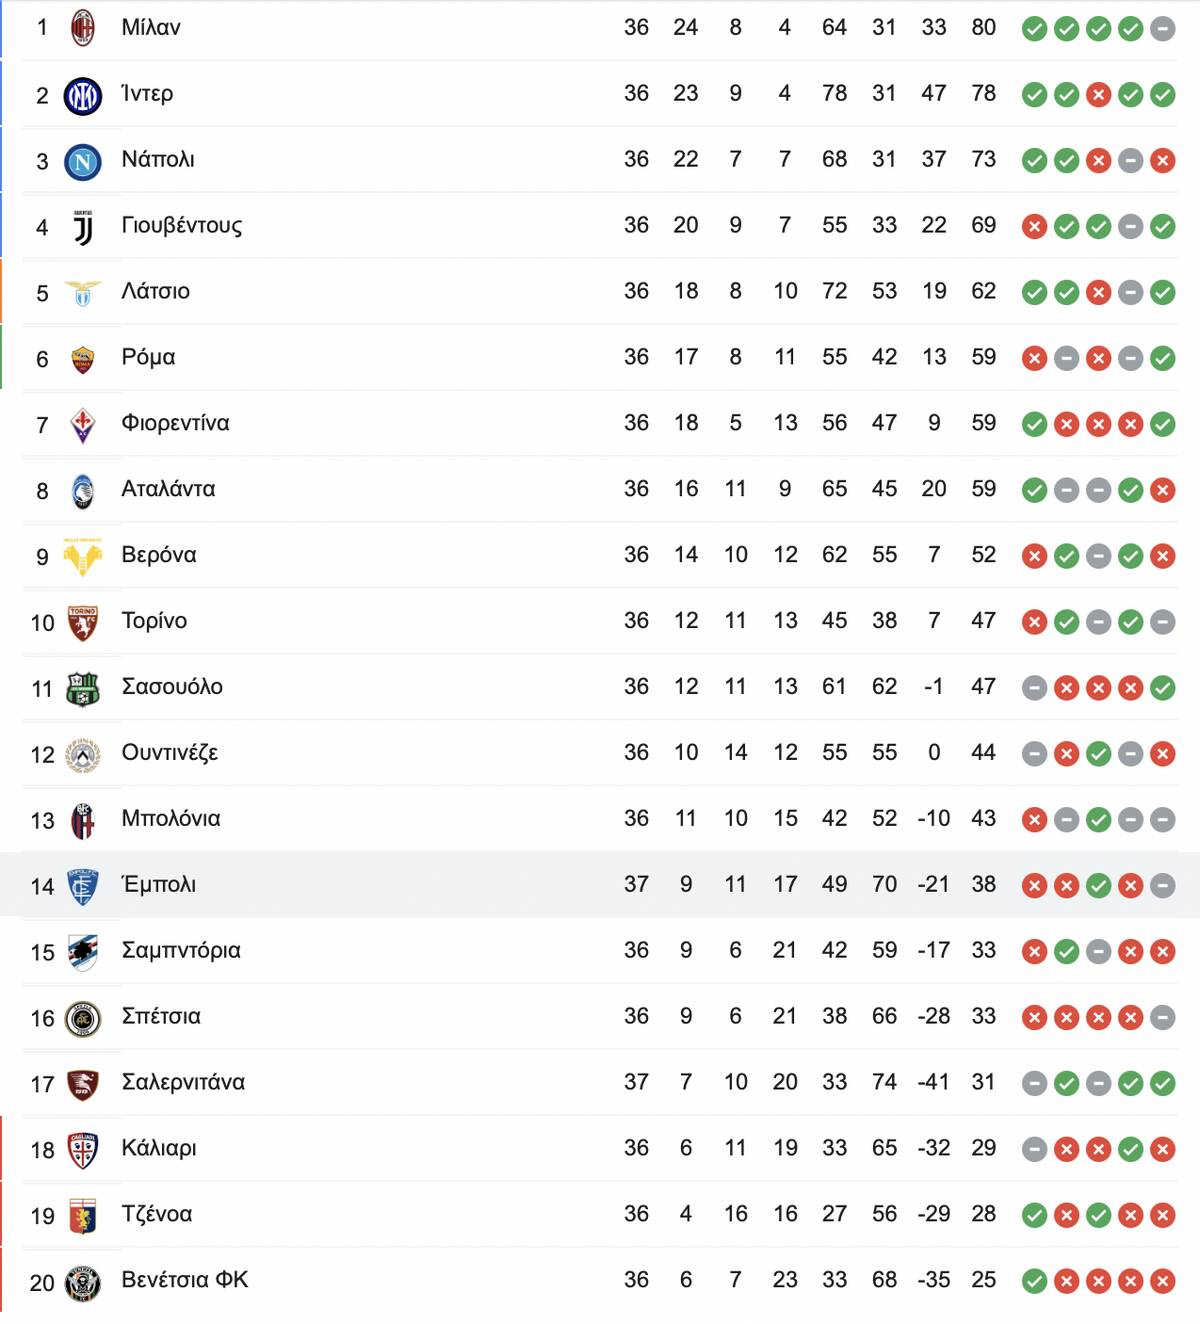Open the Λάτσιο team link
The image size is (1200, 1324).
tap(155, 291)
